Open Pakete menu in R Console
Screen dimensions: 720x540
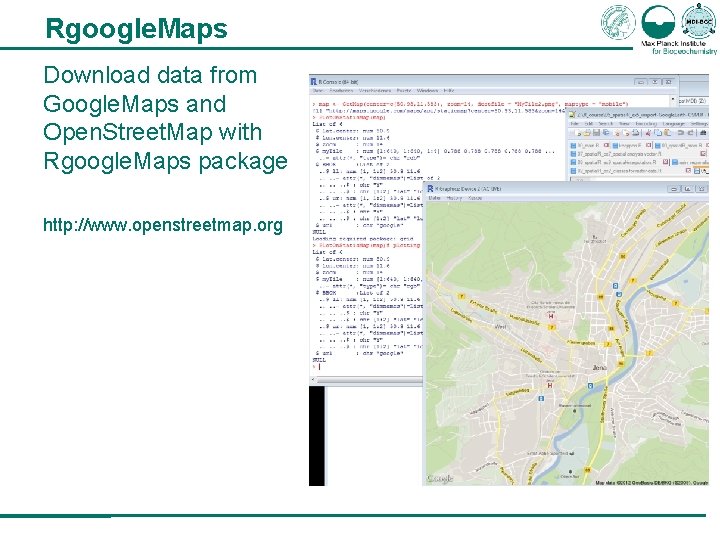[x=404, y=90]
